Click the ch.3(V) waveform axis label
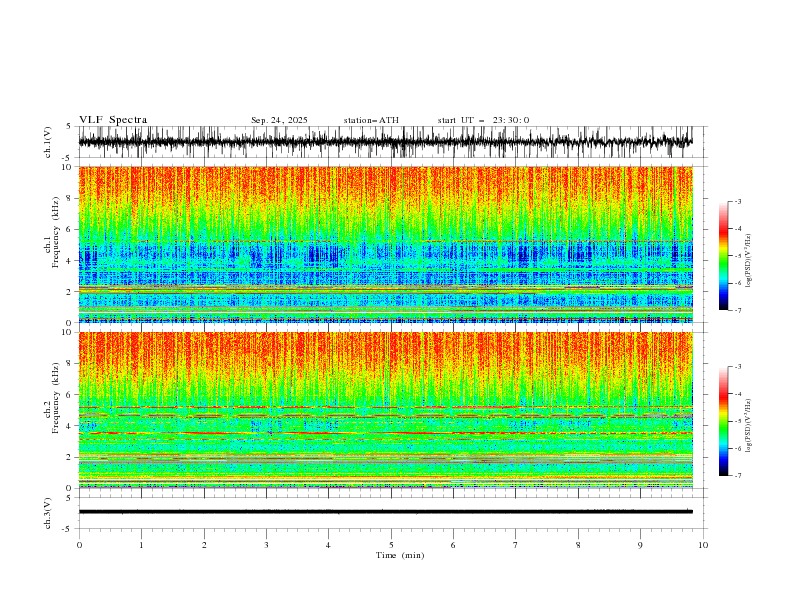The width and height of the screenshot is (792, 612). point(48,514)
